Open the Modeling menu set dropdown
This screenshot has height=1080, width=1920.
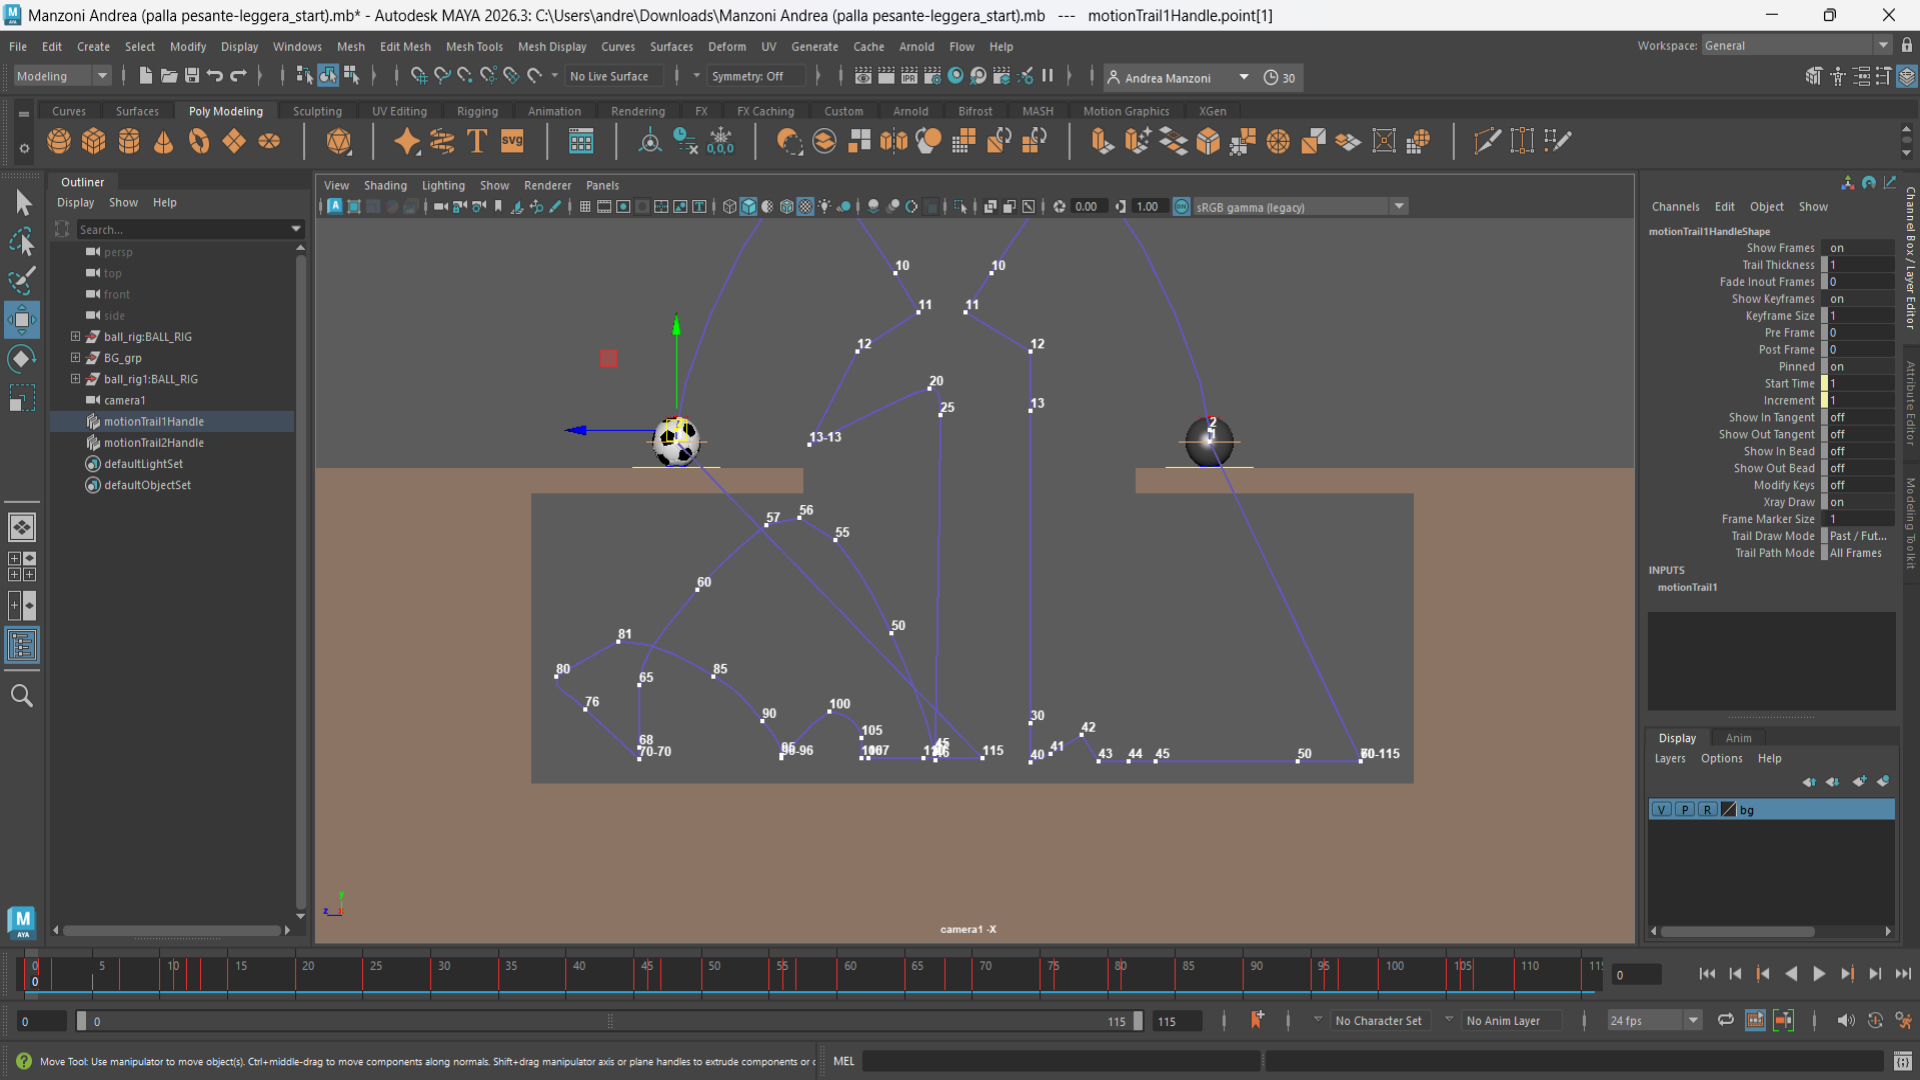[62, 76]
